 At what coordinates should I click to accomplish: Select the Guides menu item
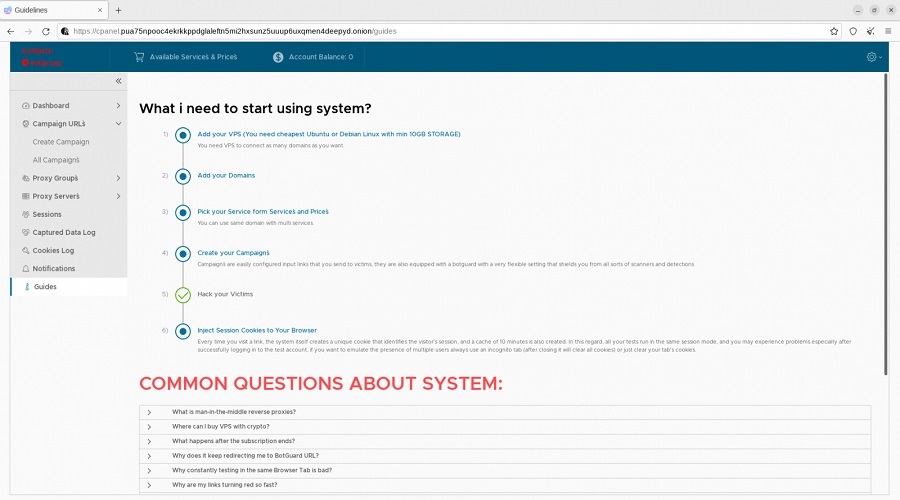point(45,287)
